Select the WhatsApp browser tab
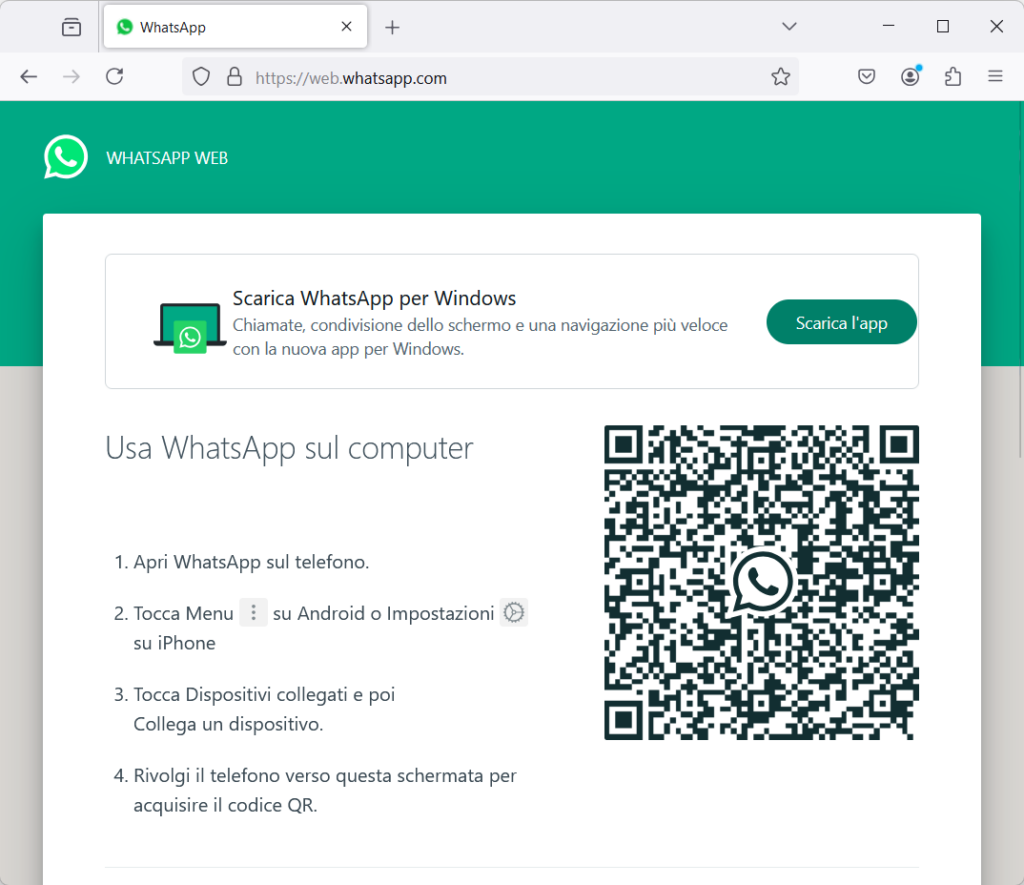 click(220, 27)
